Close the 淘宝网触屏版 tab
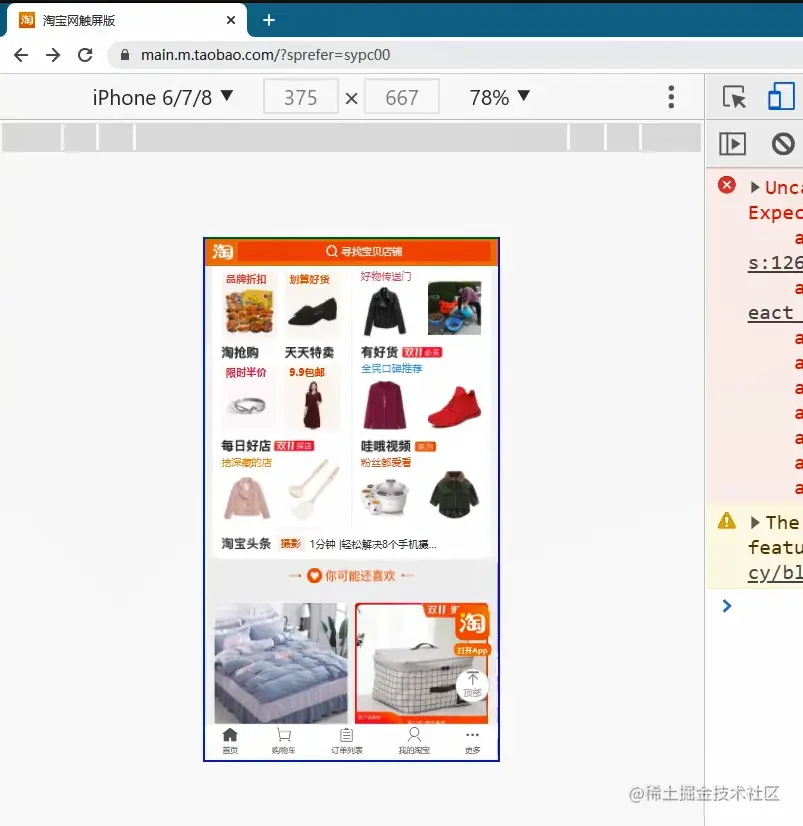 [x=231, y=20]
